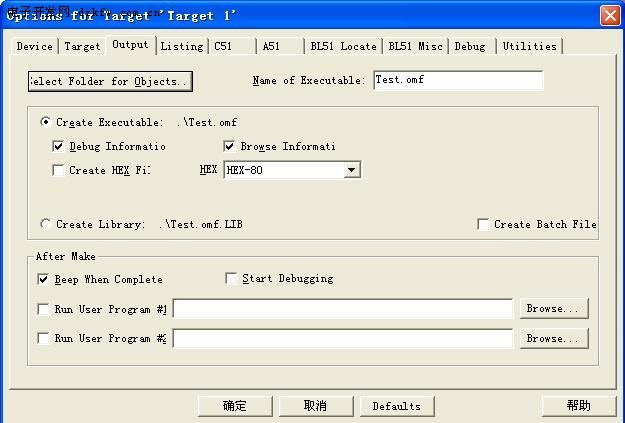Select the Create Library radio button
Image resolution: width=625 pixels, height=423 pixels.
[46, 224]
